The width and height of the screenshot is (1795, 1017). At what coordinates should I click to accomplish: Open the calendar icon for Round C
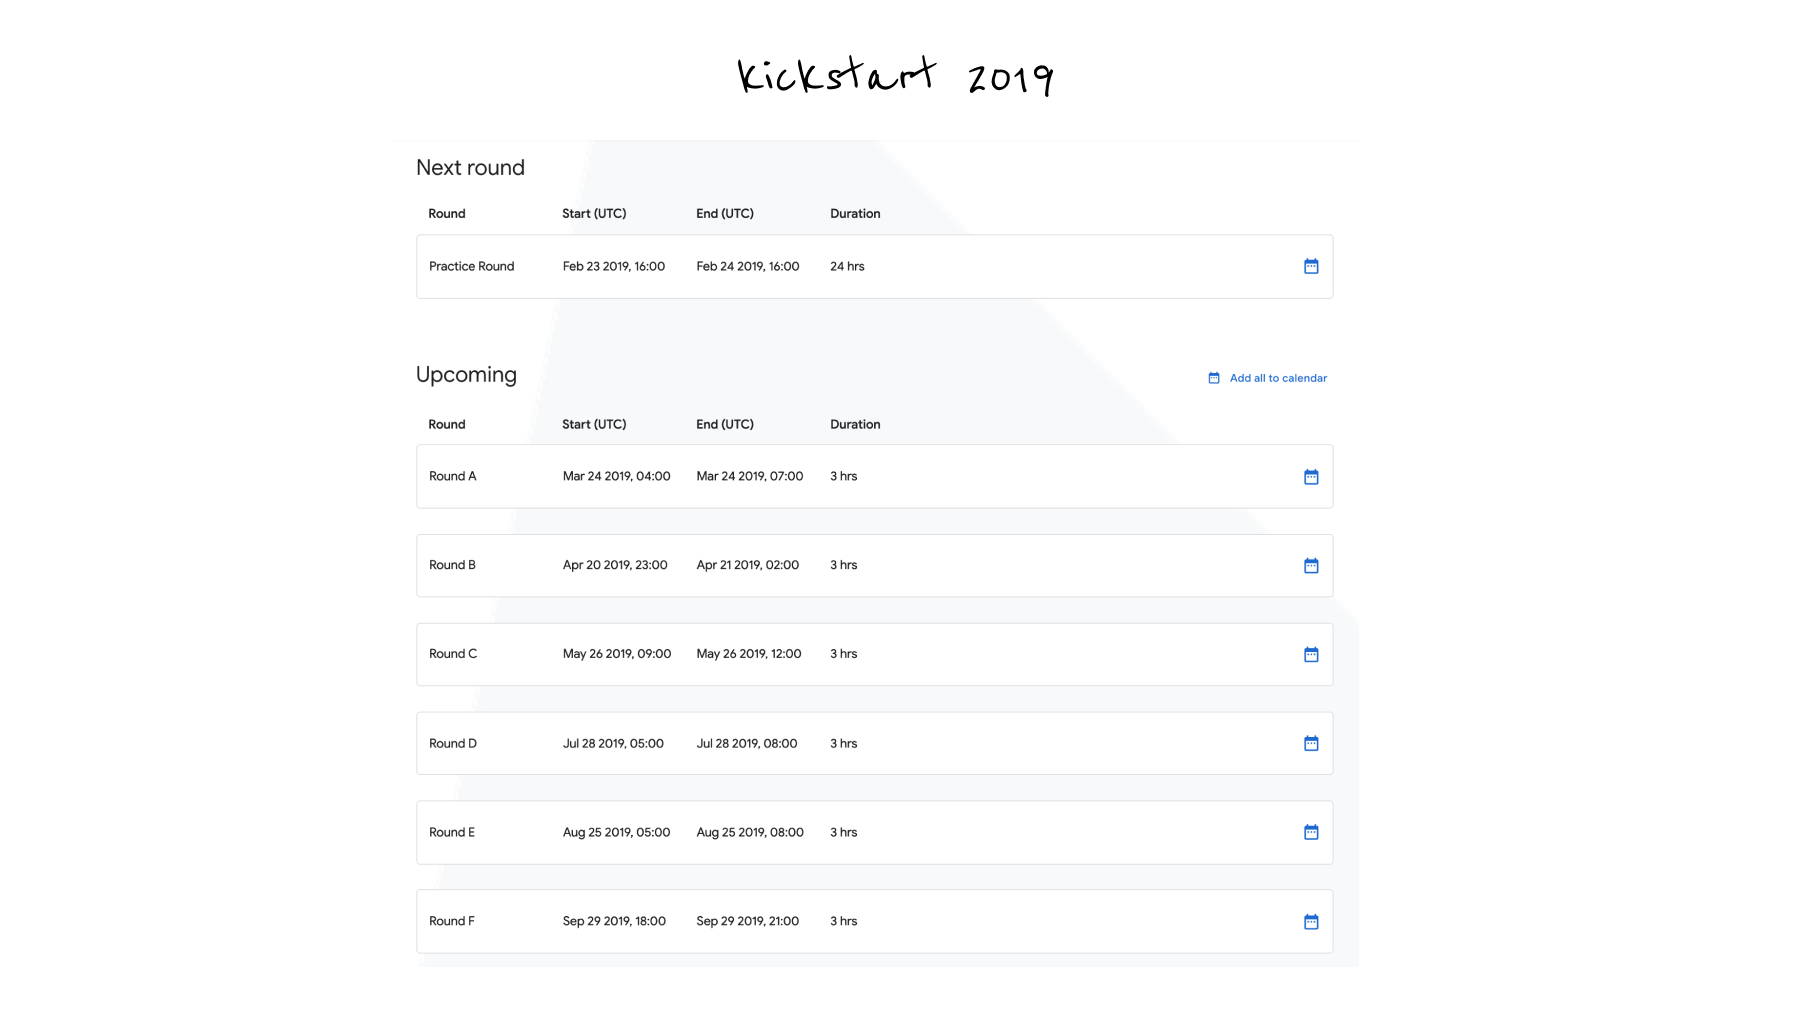[x=1311, y=654]
